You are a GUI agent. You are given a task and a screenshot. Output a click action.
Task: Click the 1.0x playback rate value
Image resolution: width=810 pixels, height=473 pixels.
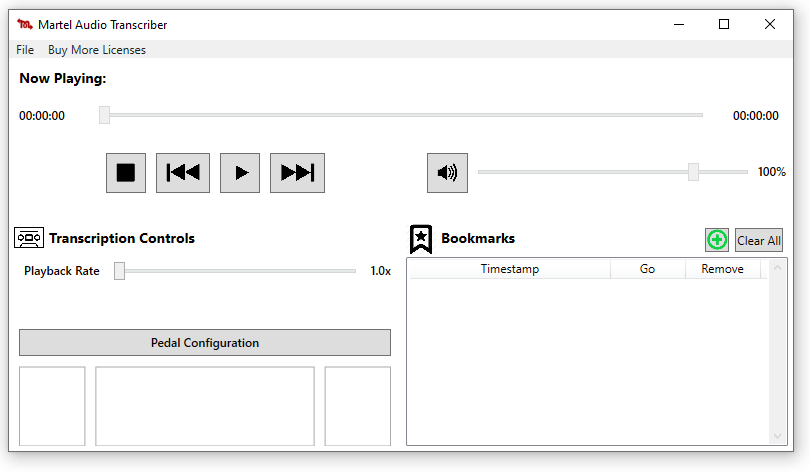click(x=380, y=271)
